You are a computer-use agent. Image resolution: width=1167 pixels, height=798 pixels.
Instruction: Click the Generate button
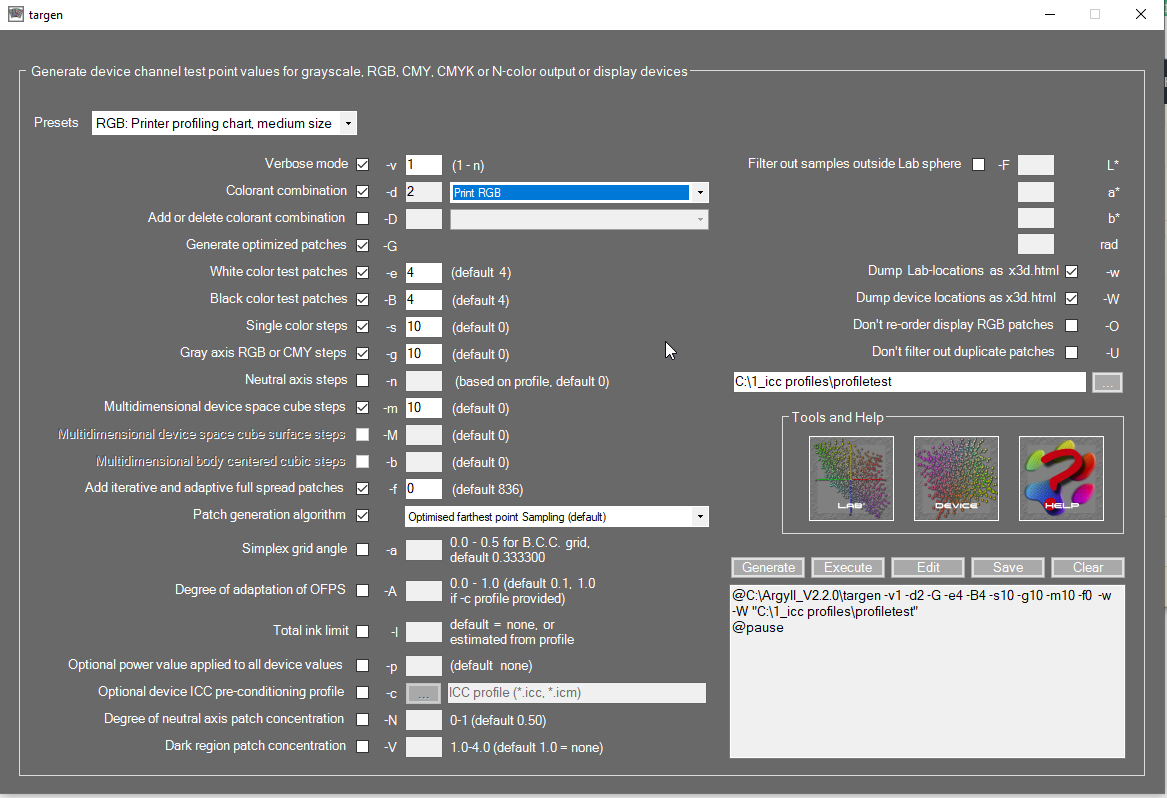pos(768,567)
